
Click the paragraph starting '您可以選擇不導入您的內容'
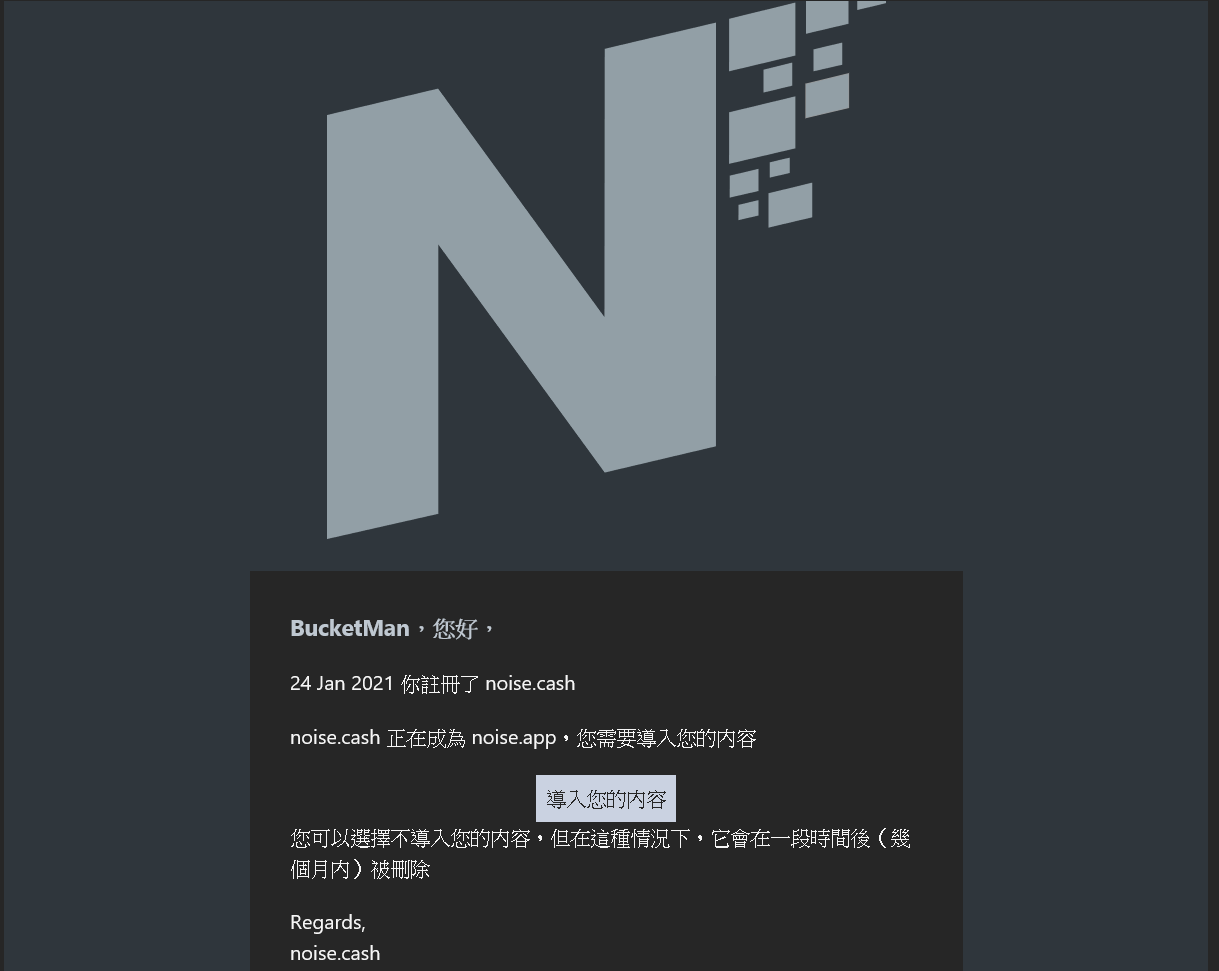[x=600, y=854]
